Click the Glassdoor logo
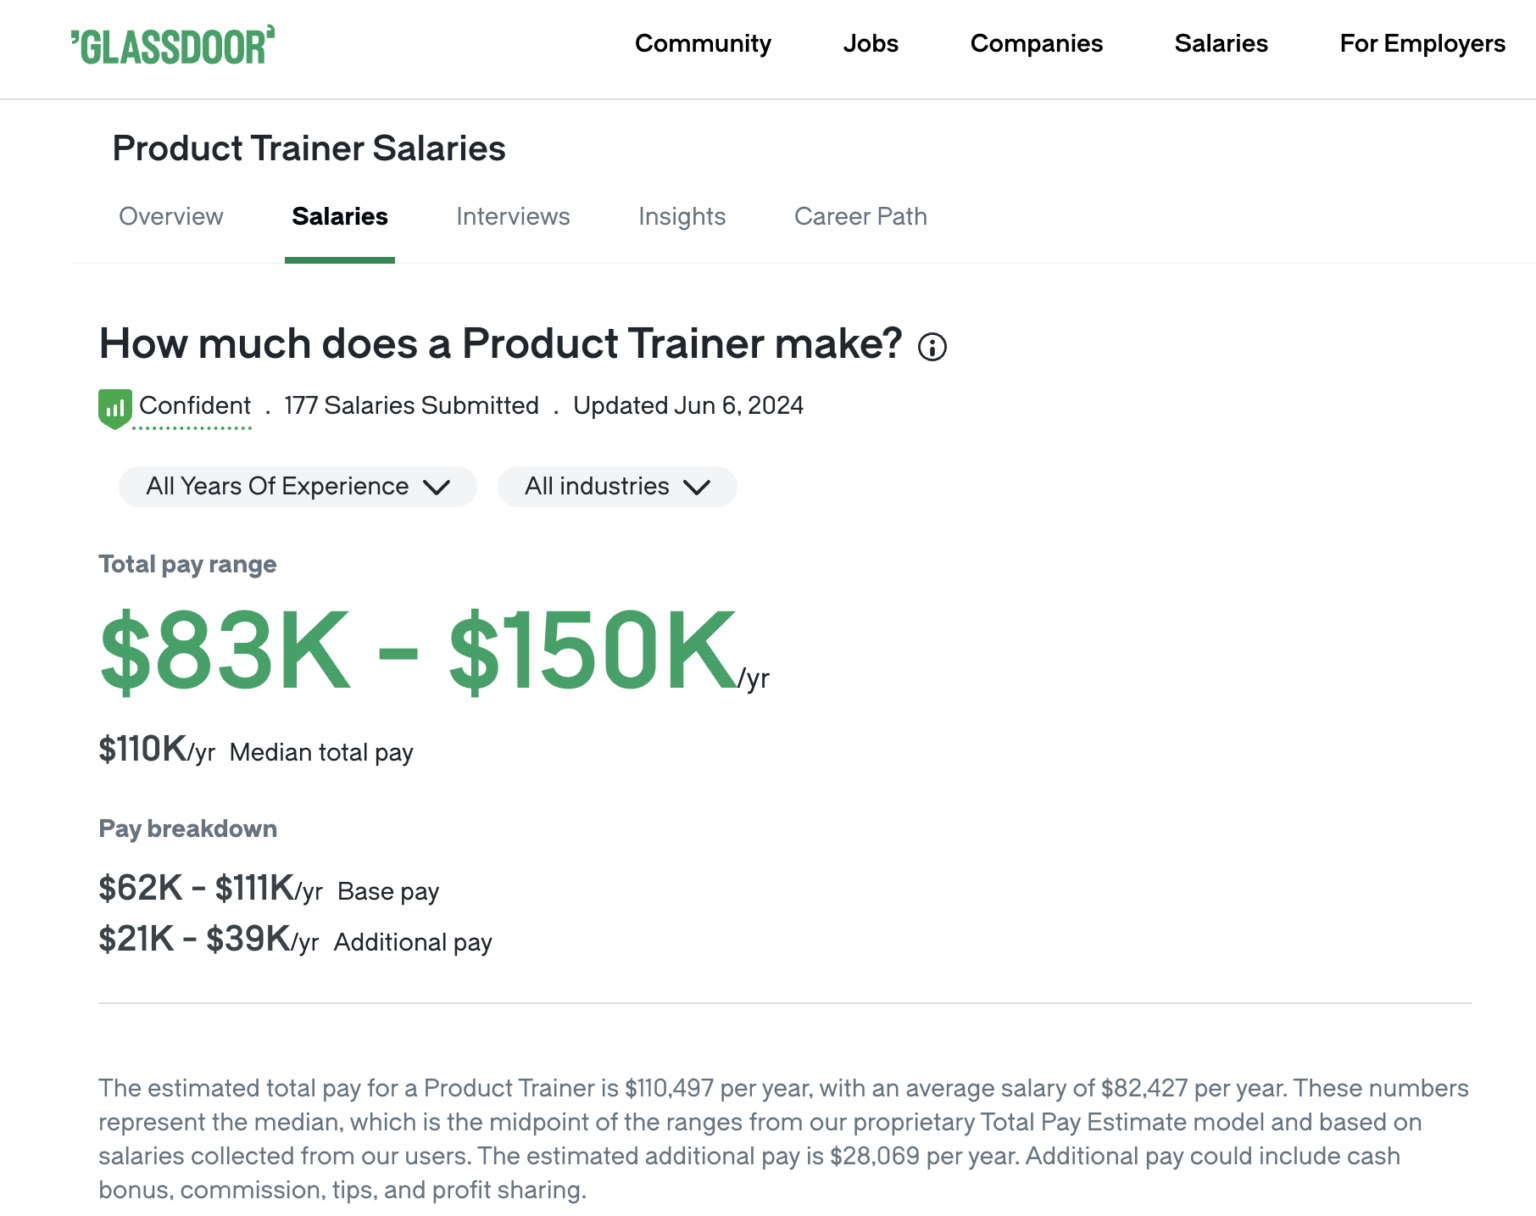This screenshot has height=1216, width=1536. 172,45
